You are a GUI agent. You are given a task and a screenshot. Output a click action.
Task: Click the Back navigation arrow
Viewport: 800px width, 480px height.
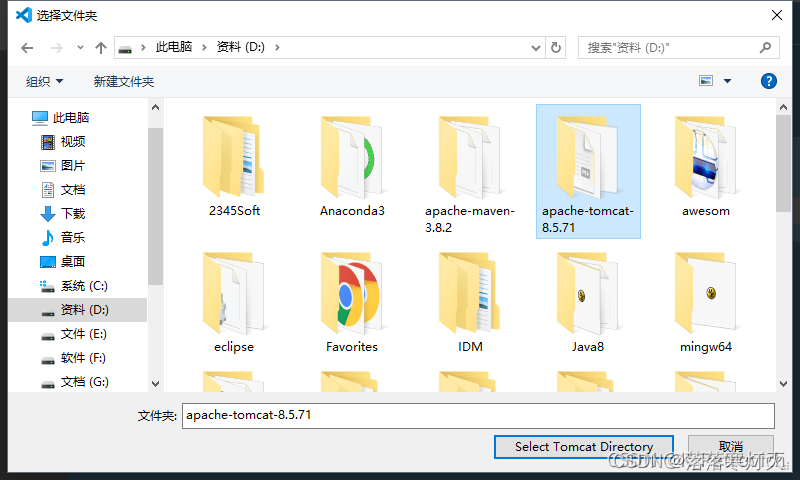pyautogui.click(x=27, y=48)
